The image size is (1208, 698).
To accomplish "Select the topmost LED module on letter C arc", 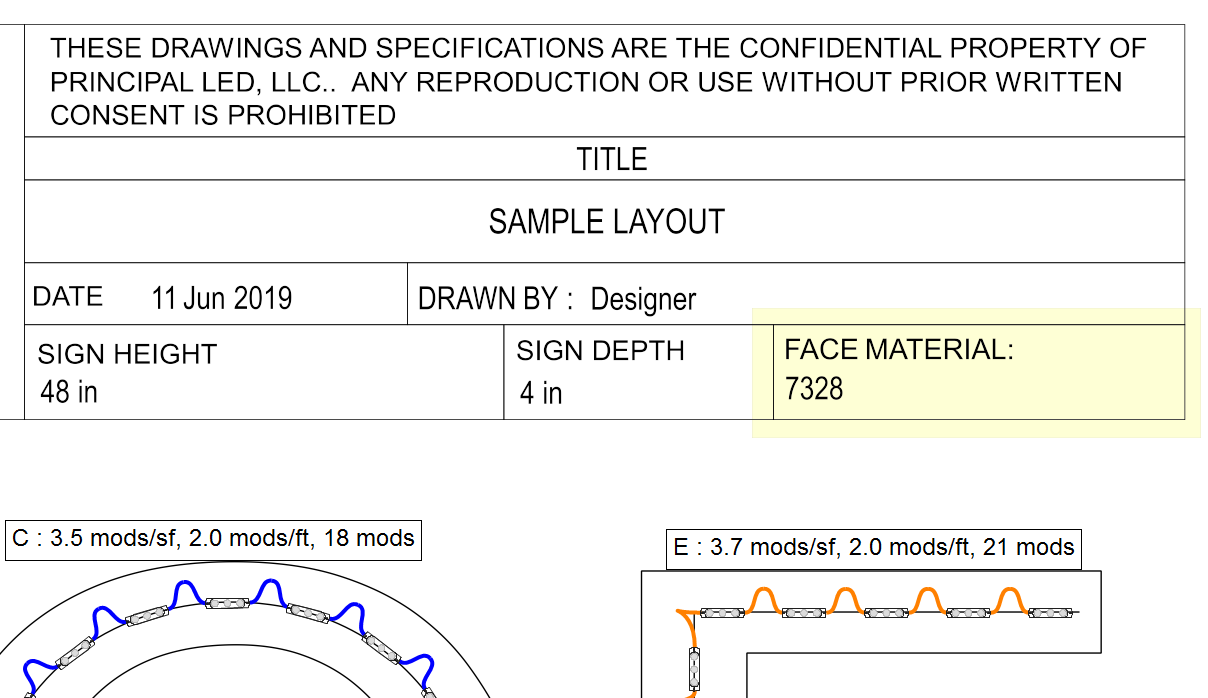I will (x=227, y=603).
